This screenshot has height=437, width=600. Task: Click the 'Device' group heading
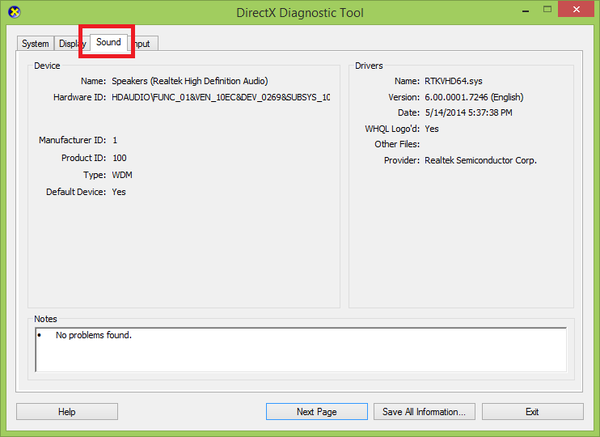click(x=47, y=66)
